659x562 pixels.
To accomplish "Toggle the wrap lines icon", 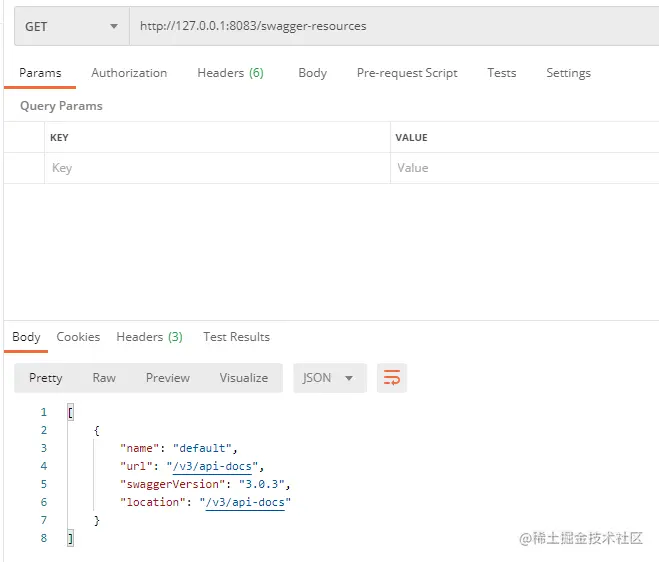I will (392, 378).
